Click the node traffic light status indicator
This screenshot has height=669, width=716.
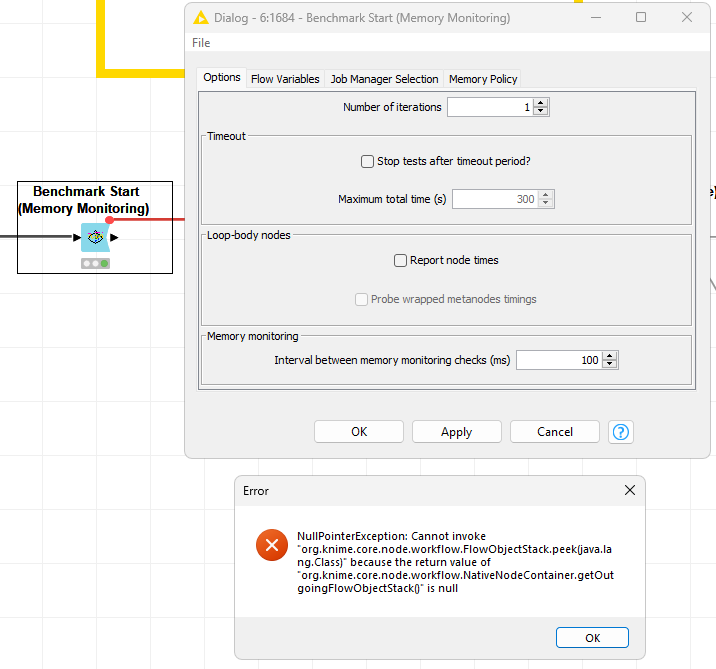coord(96,263)
